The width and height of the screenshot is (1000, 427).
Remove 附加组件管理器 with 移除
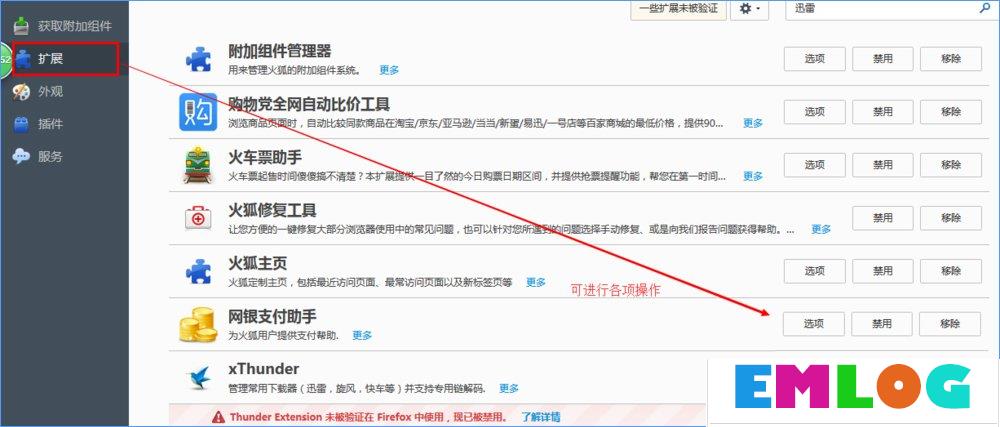click(950, 59)
